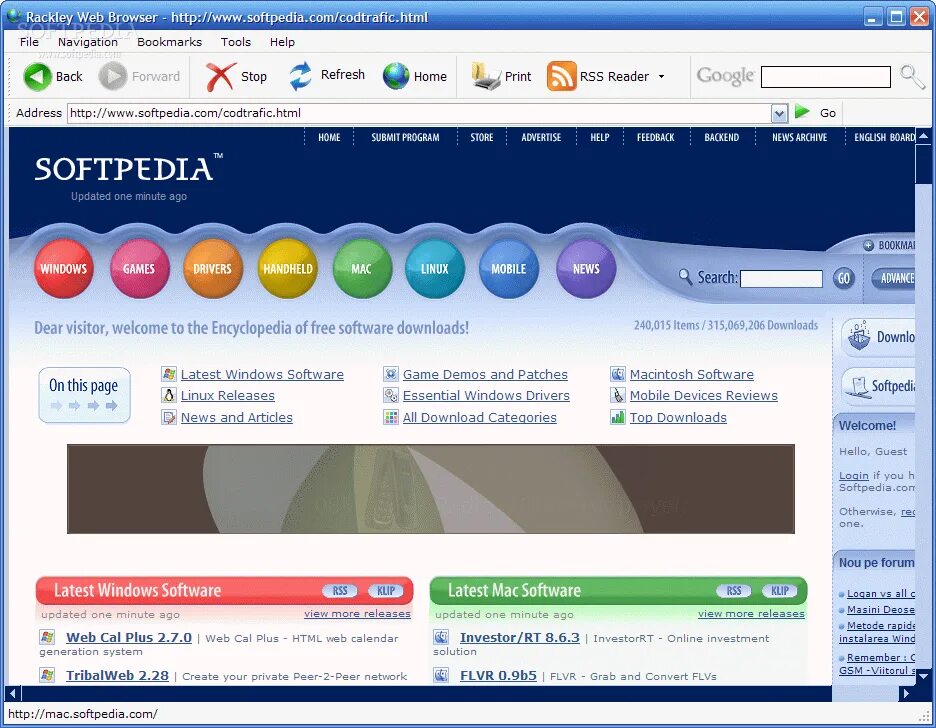Click the Top Downloads link

[x=678, y=417]
